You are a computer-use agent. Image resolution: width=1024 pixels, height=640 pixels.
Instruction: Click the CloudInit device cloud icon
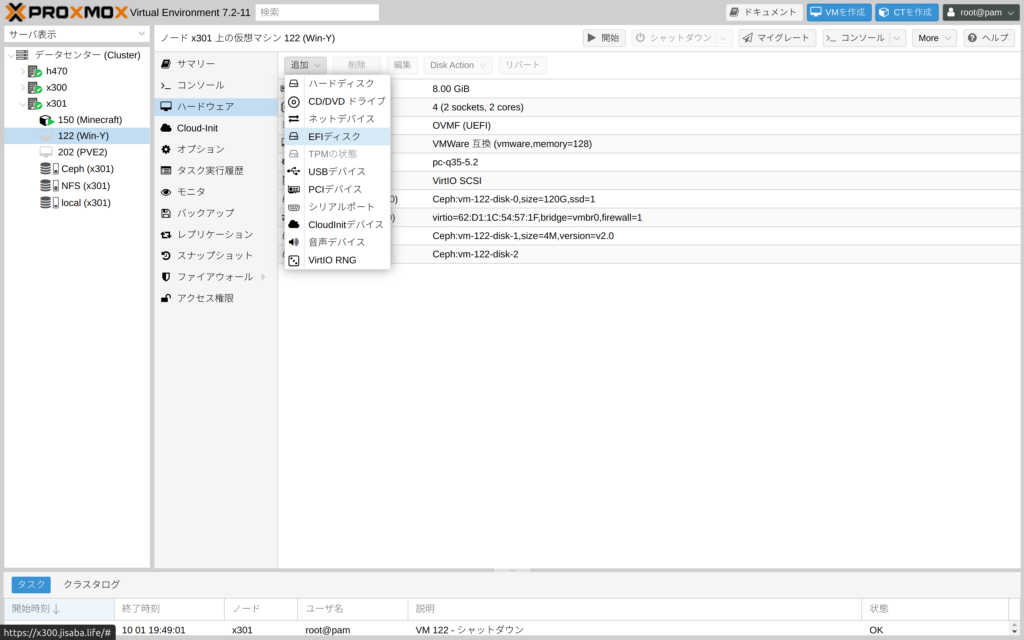point(294,225)
